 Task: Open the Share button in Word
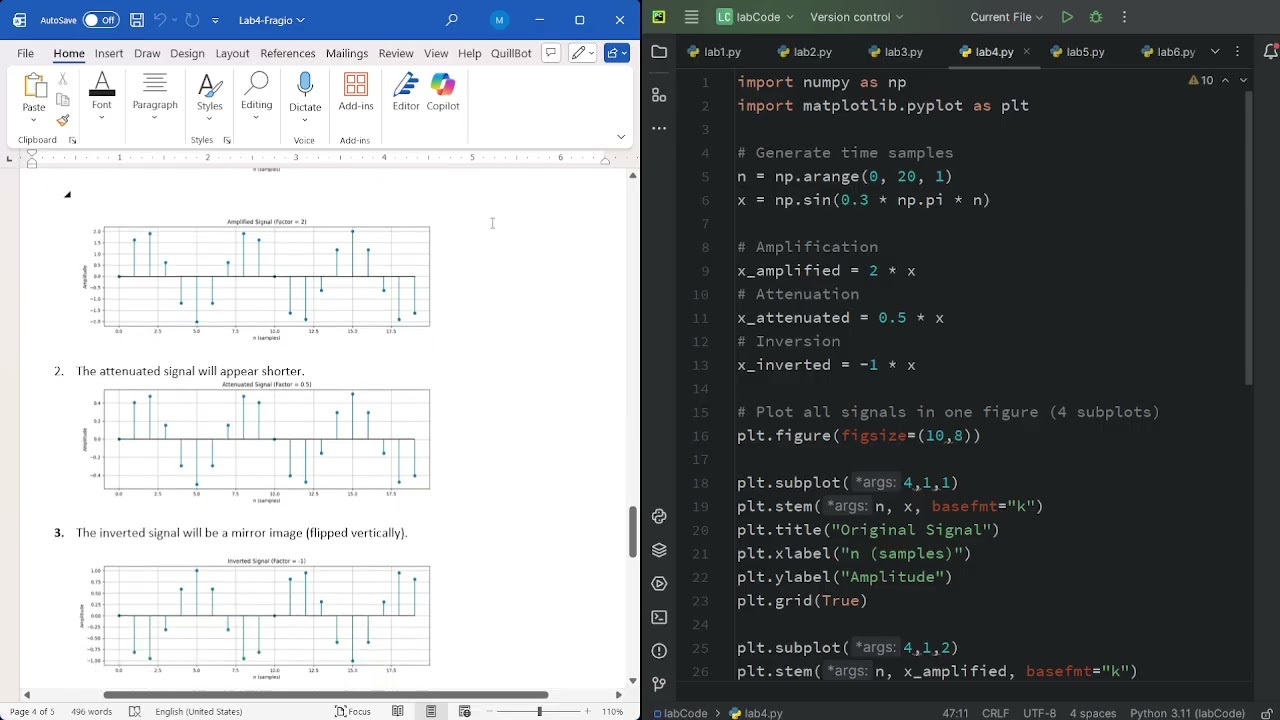pos(616,53)
